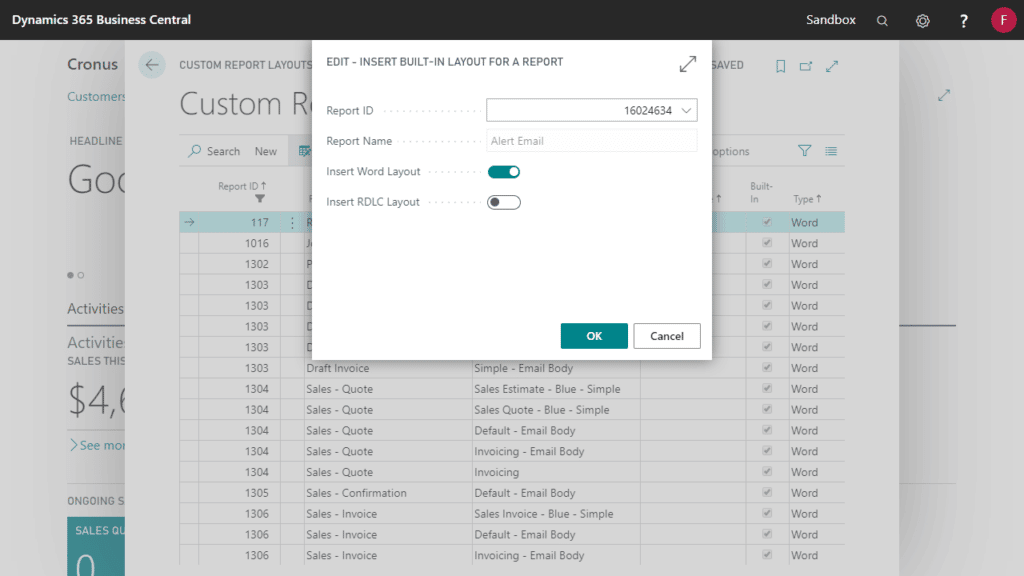Click New to create a layout
1024x576 pixels.
[x=265, y=150]
